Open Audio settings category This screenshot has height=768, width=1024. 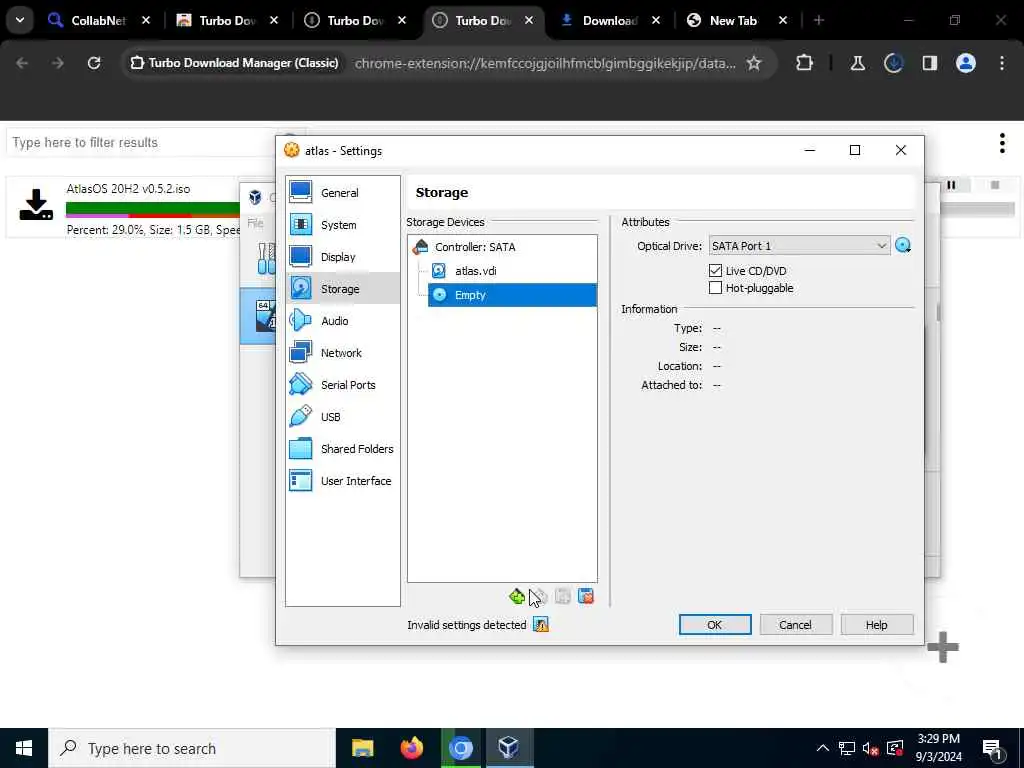342,321
